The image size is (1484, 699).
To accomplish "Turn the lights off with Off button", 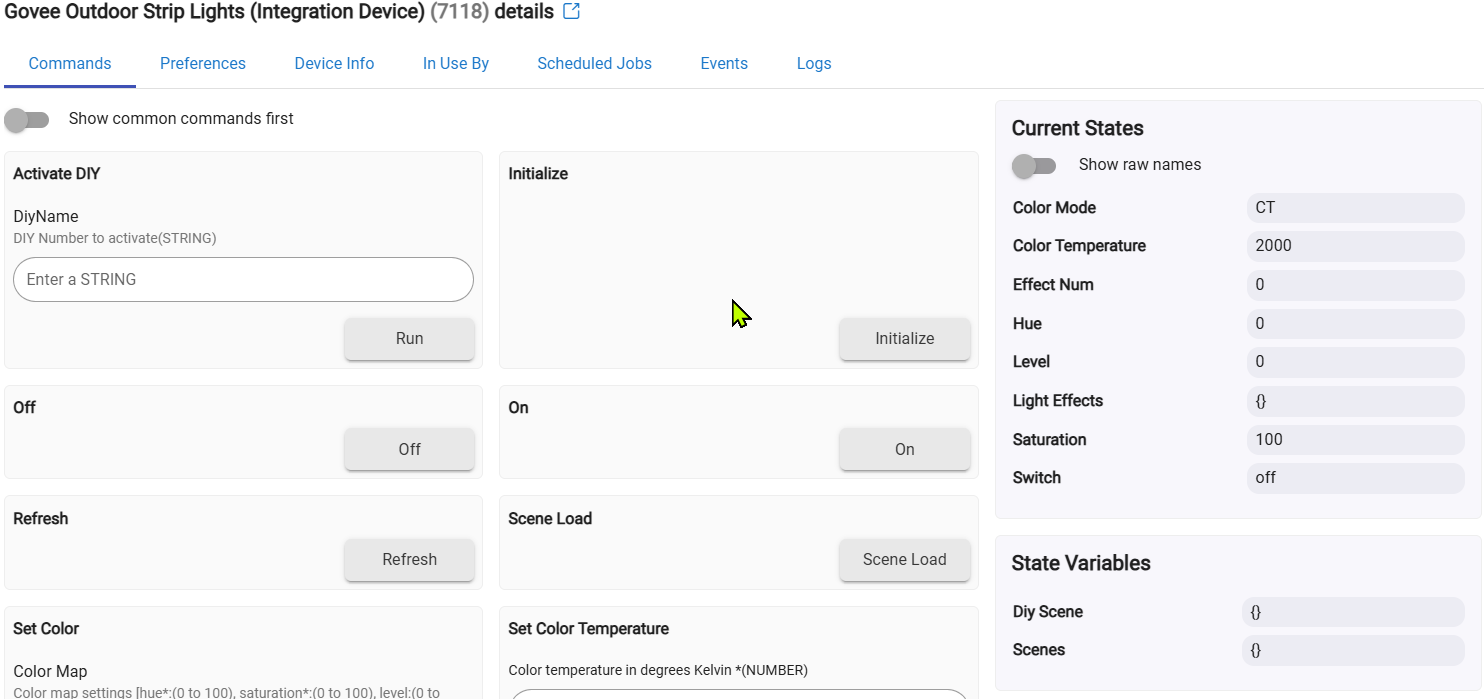I will [x=409, y=450].
